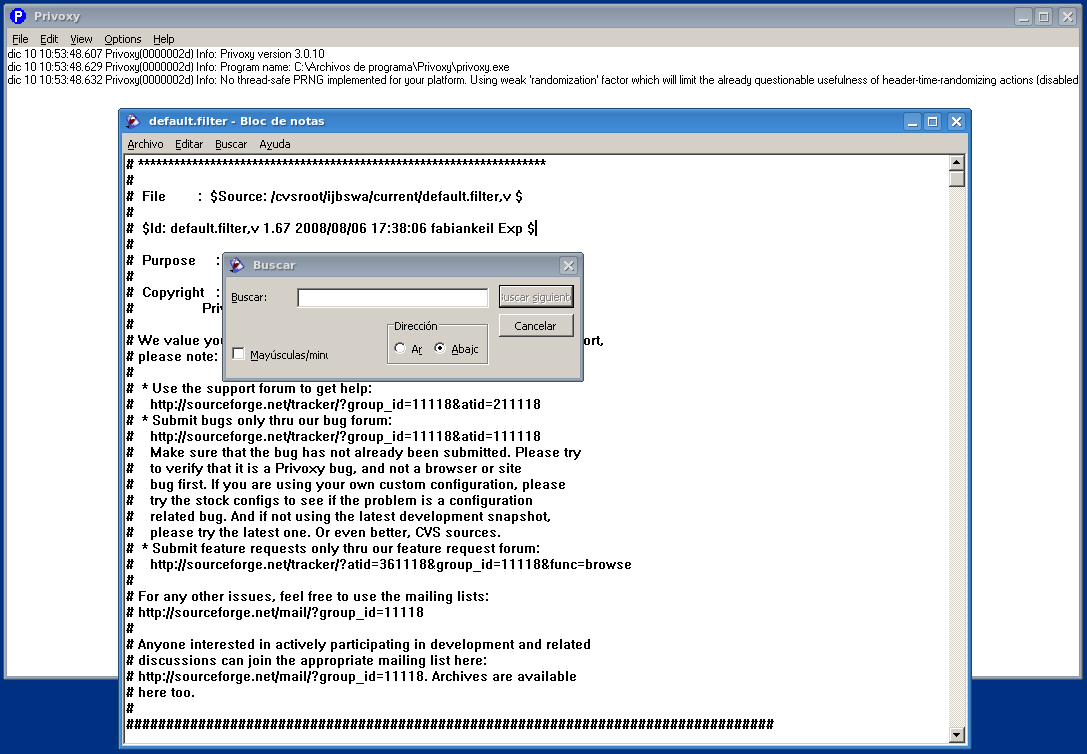Screen dimensions: 1087x754
Task: Click the 'here too.' line in Notepad
Action: click(x=161, y=692)
